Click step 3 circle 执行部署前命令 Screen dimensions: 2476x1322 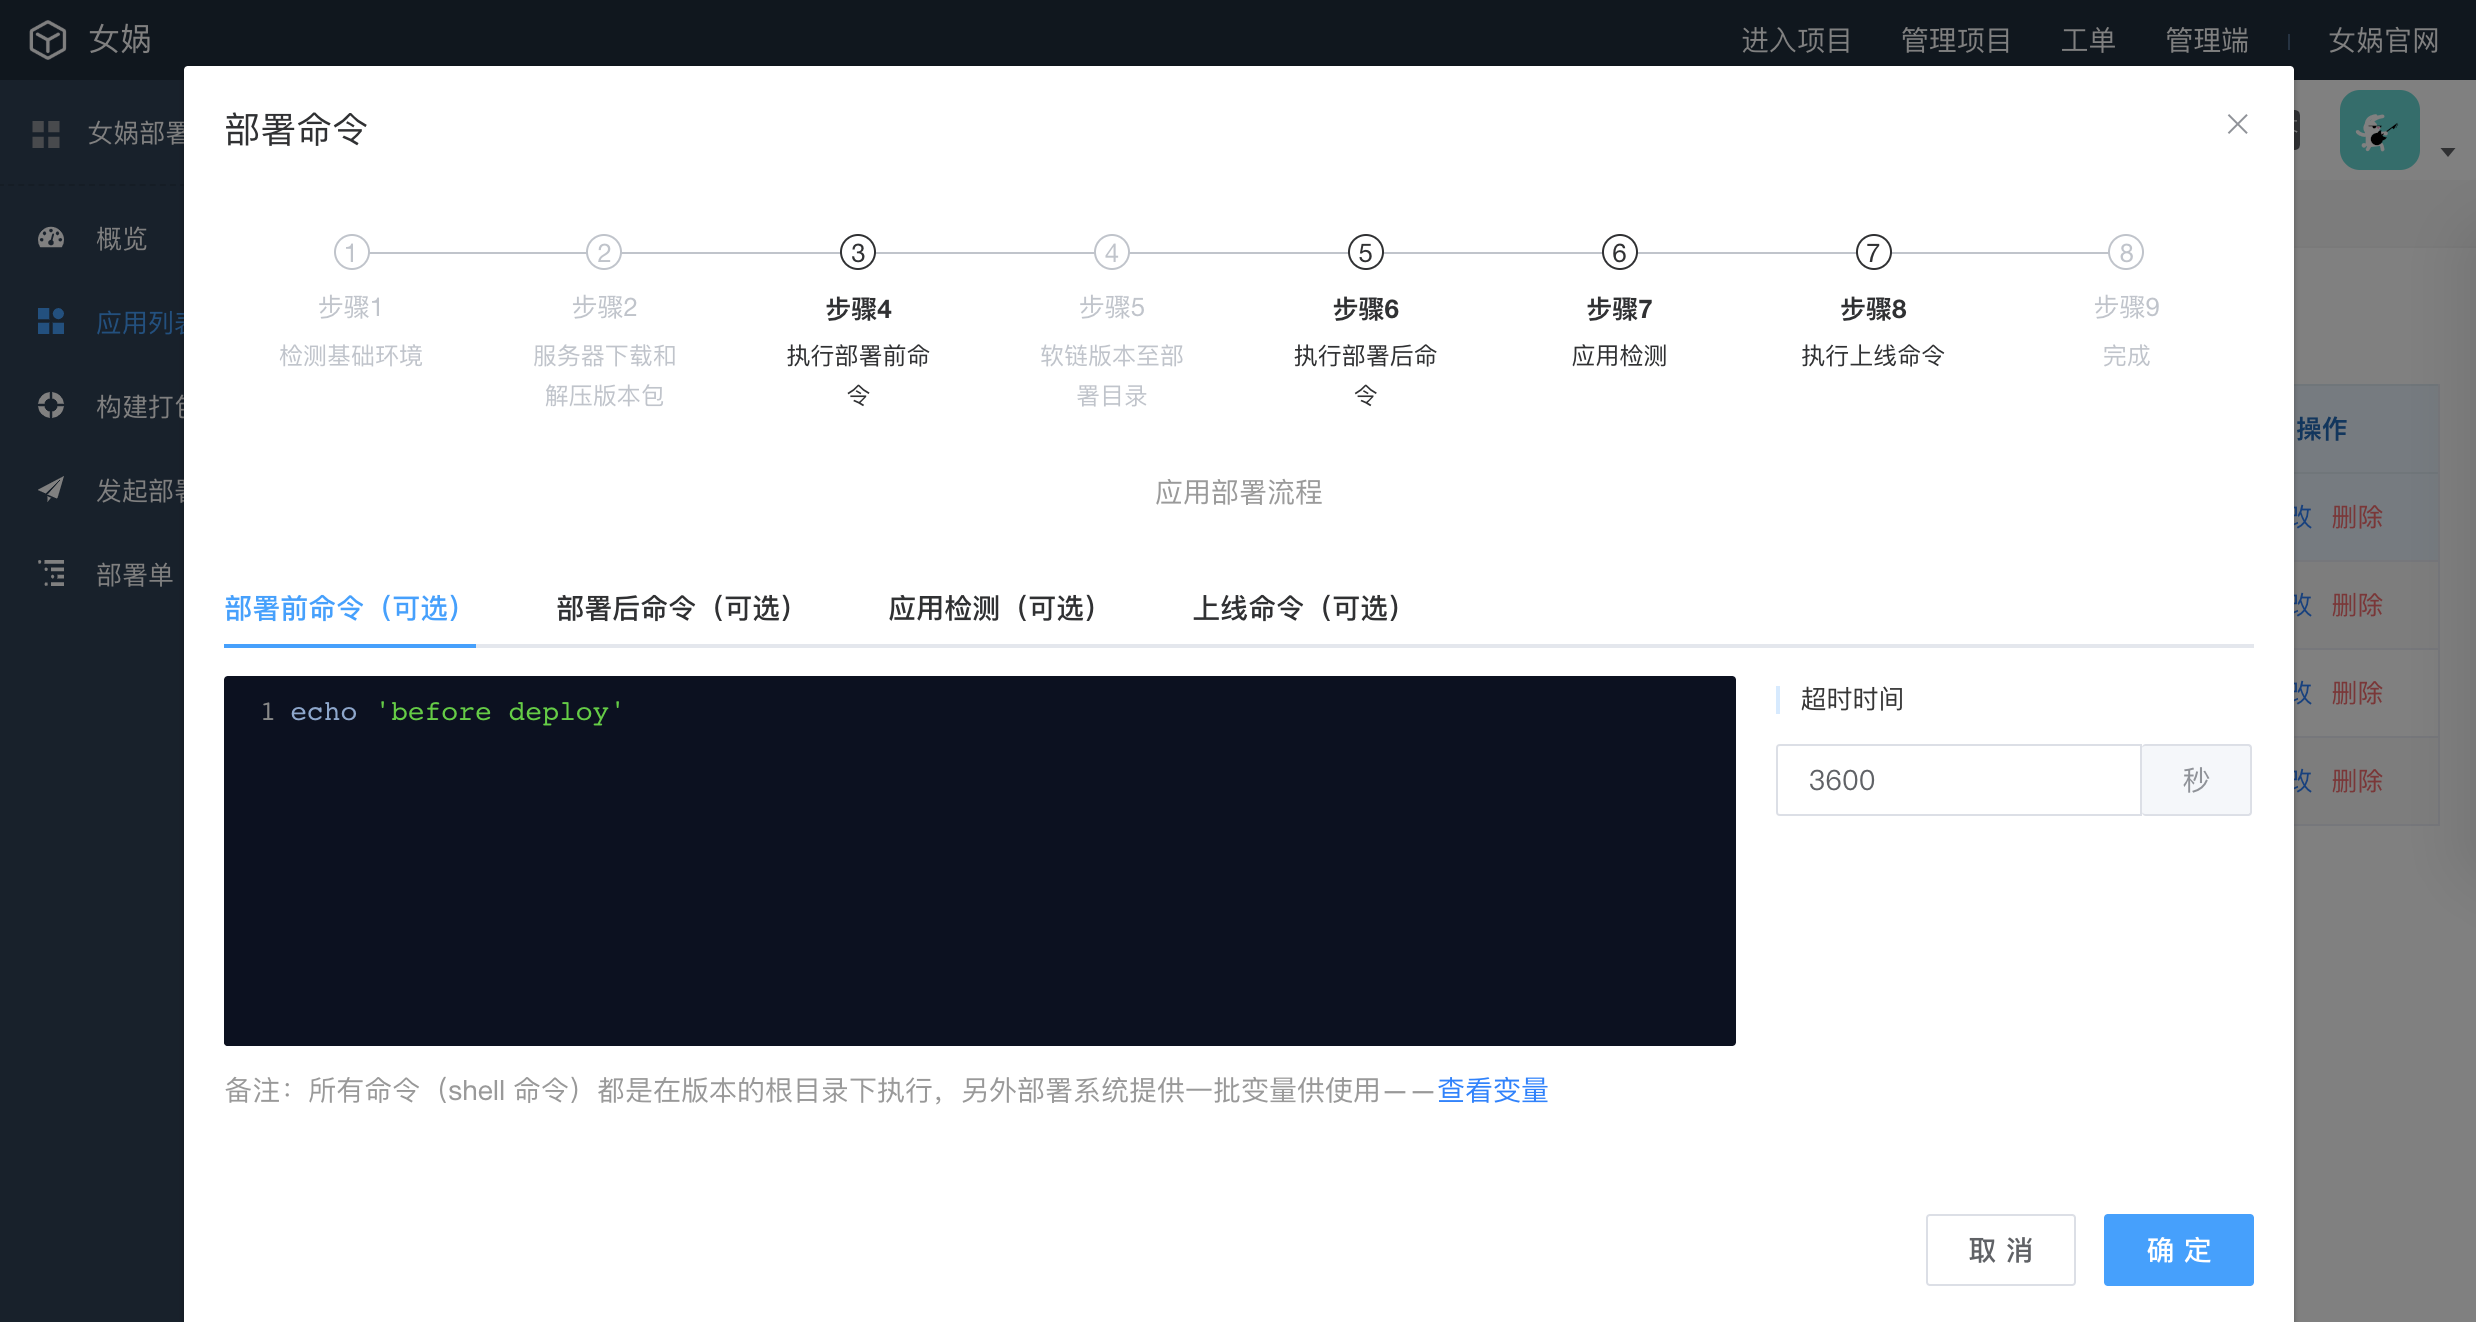[x=857, y=253]
